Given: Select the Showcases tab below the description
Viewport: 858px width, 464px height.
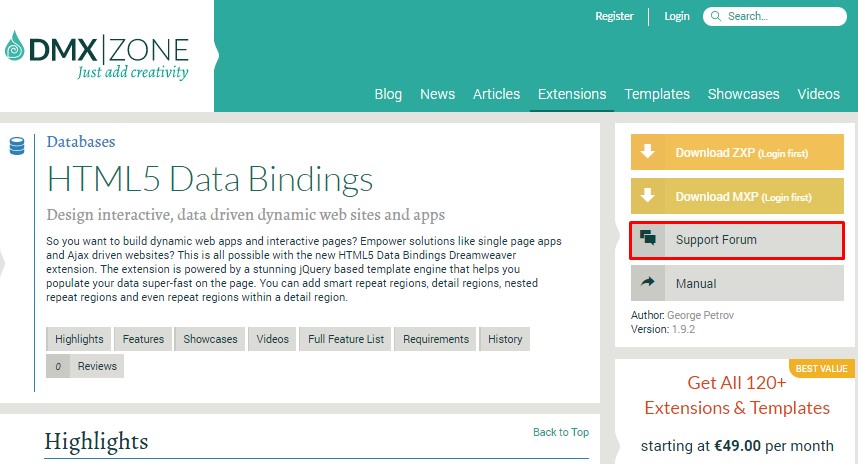Looking at the screenshot, I should tap(210, 339).
